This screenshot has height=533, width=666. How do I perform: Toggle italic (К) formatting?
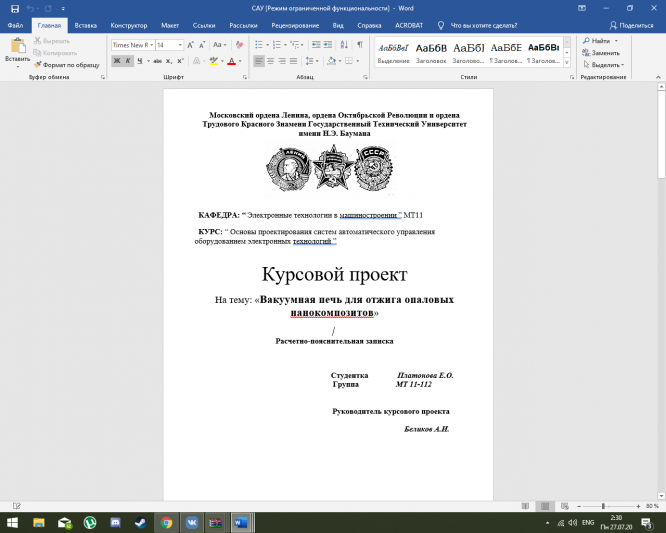(x=128, y=61)
